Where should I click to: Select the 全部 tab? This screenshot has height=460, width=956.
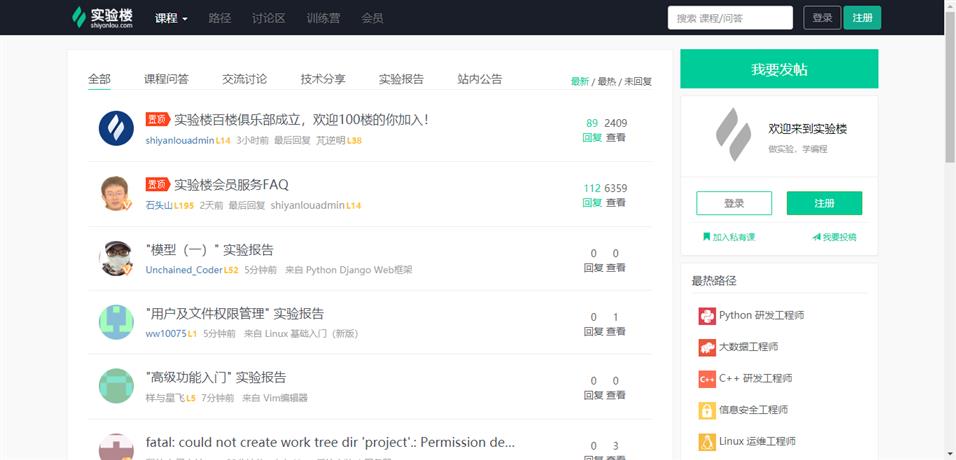pos(99,79)
